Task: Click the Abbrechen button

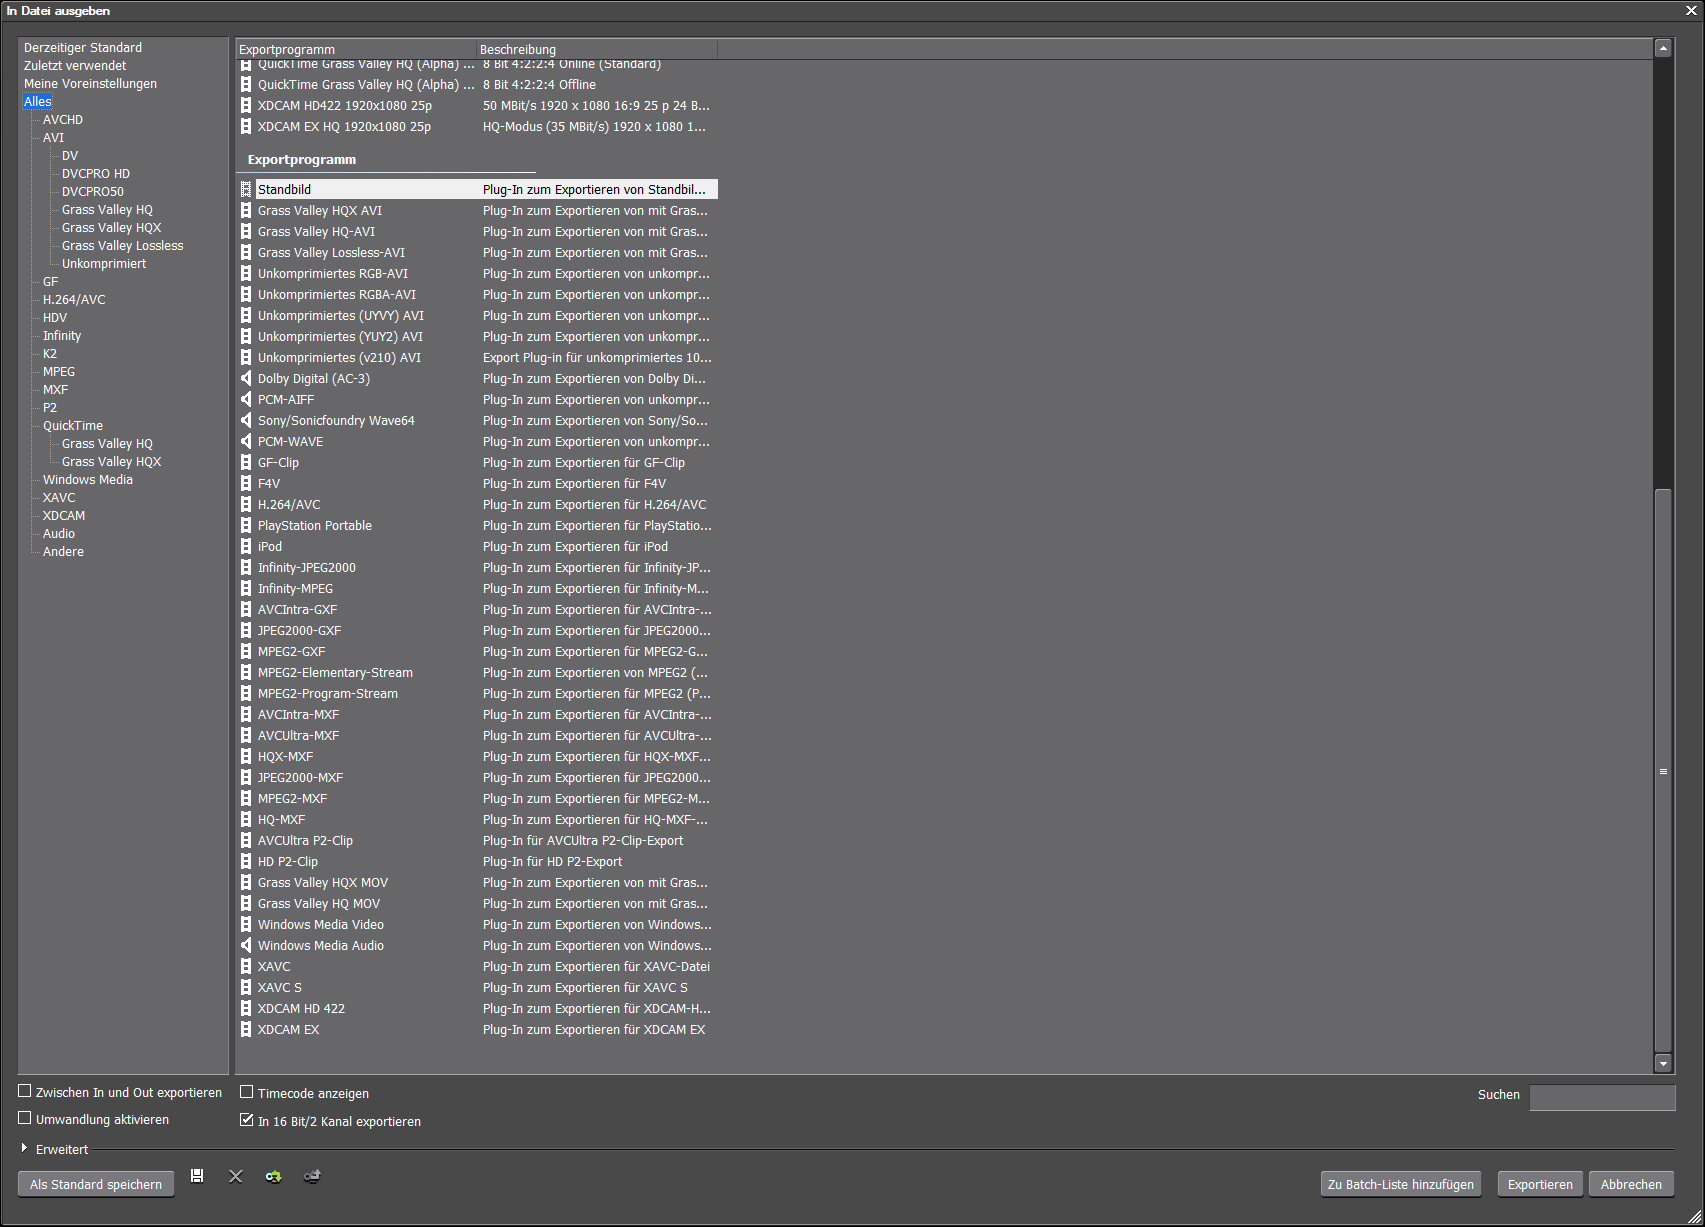Action: [1631, 1184]
